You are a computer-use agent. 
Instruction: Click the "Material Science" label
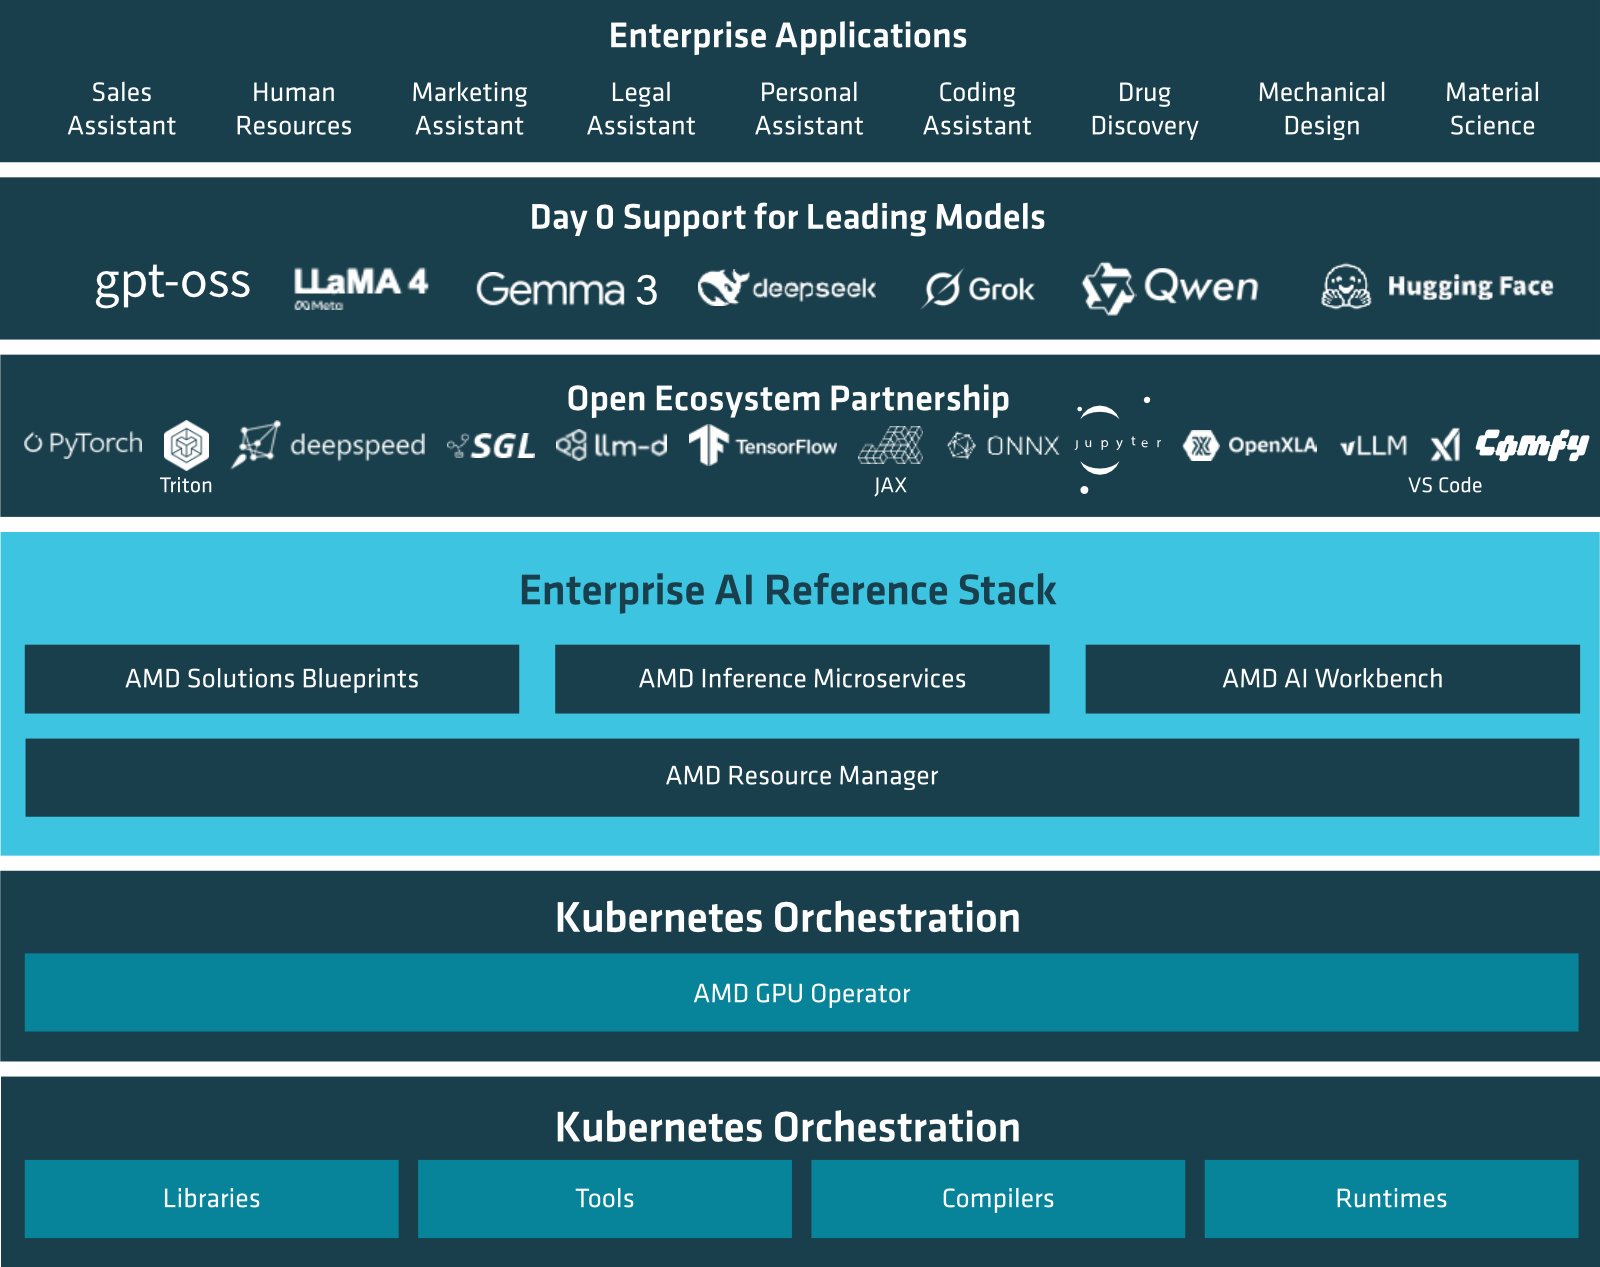pyautogui.click(x=1493, y=109)
